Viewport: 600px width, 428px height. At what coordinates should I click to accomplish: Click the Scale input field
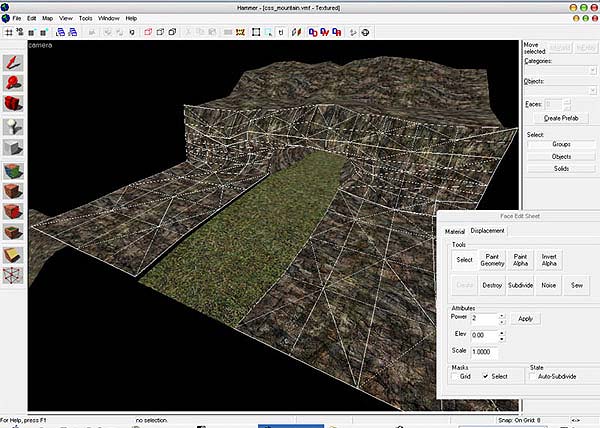tap(484, 352)
